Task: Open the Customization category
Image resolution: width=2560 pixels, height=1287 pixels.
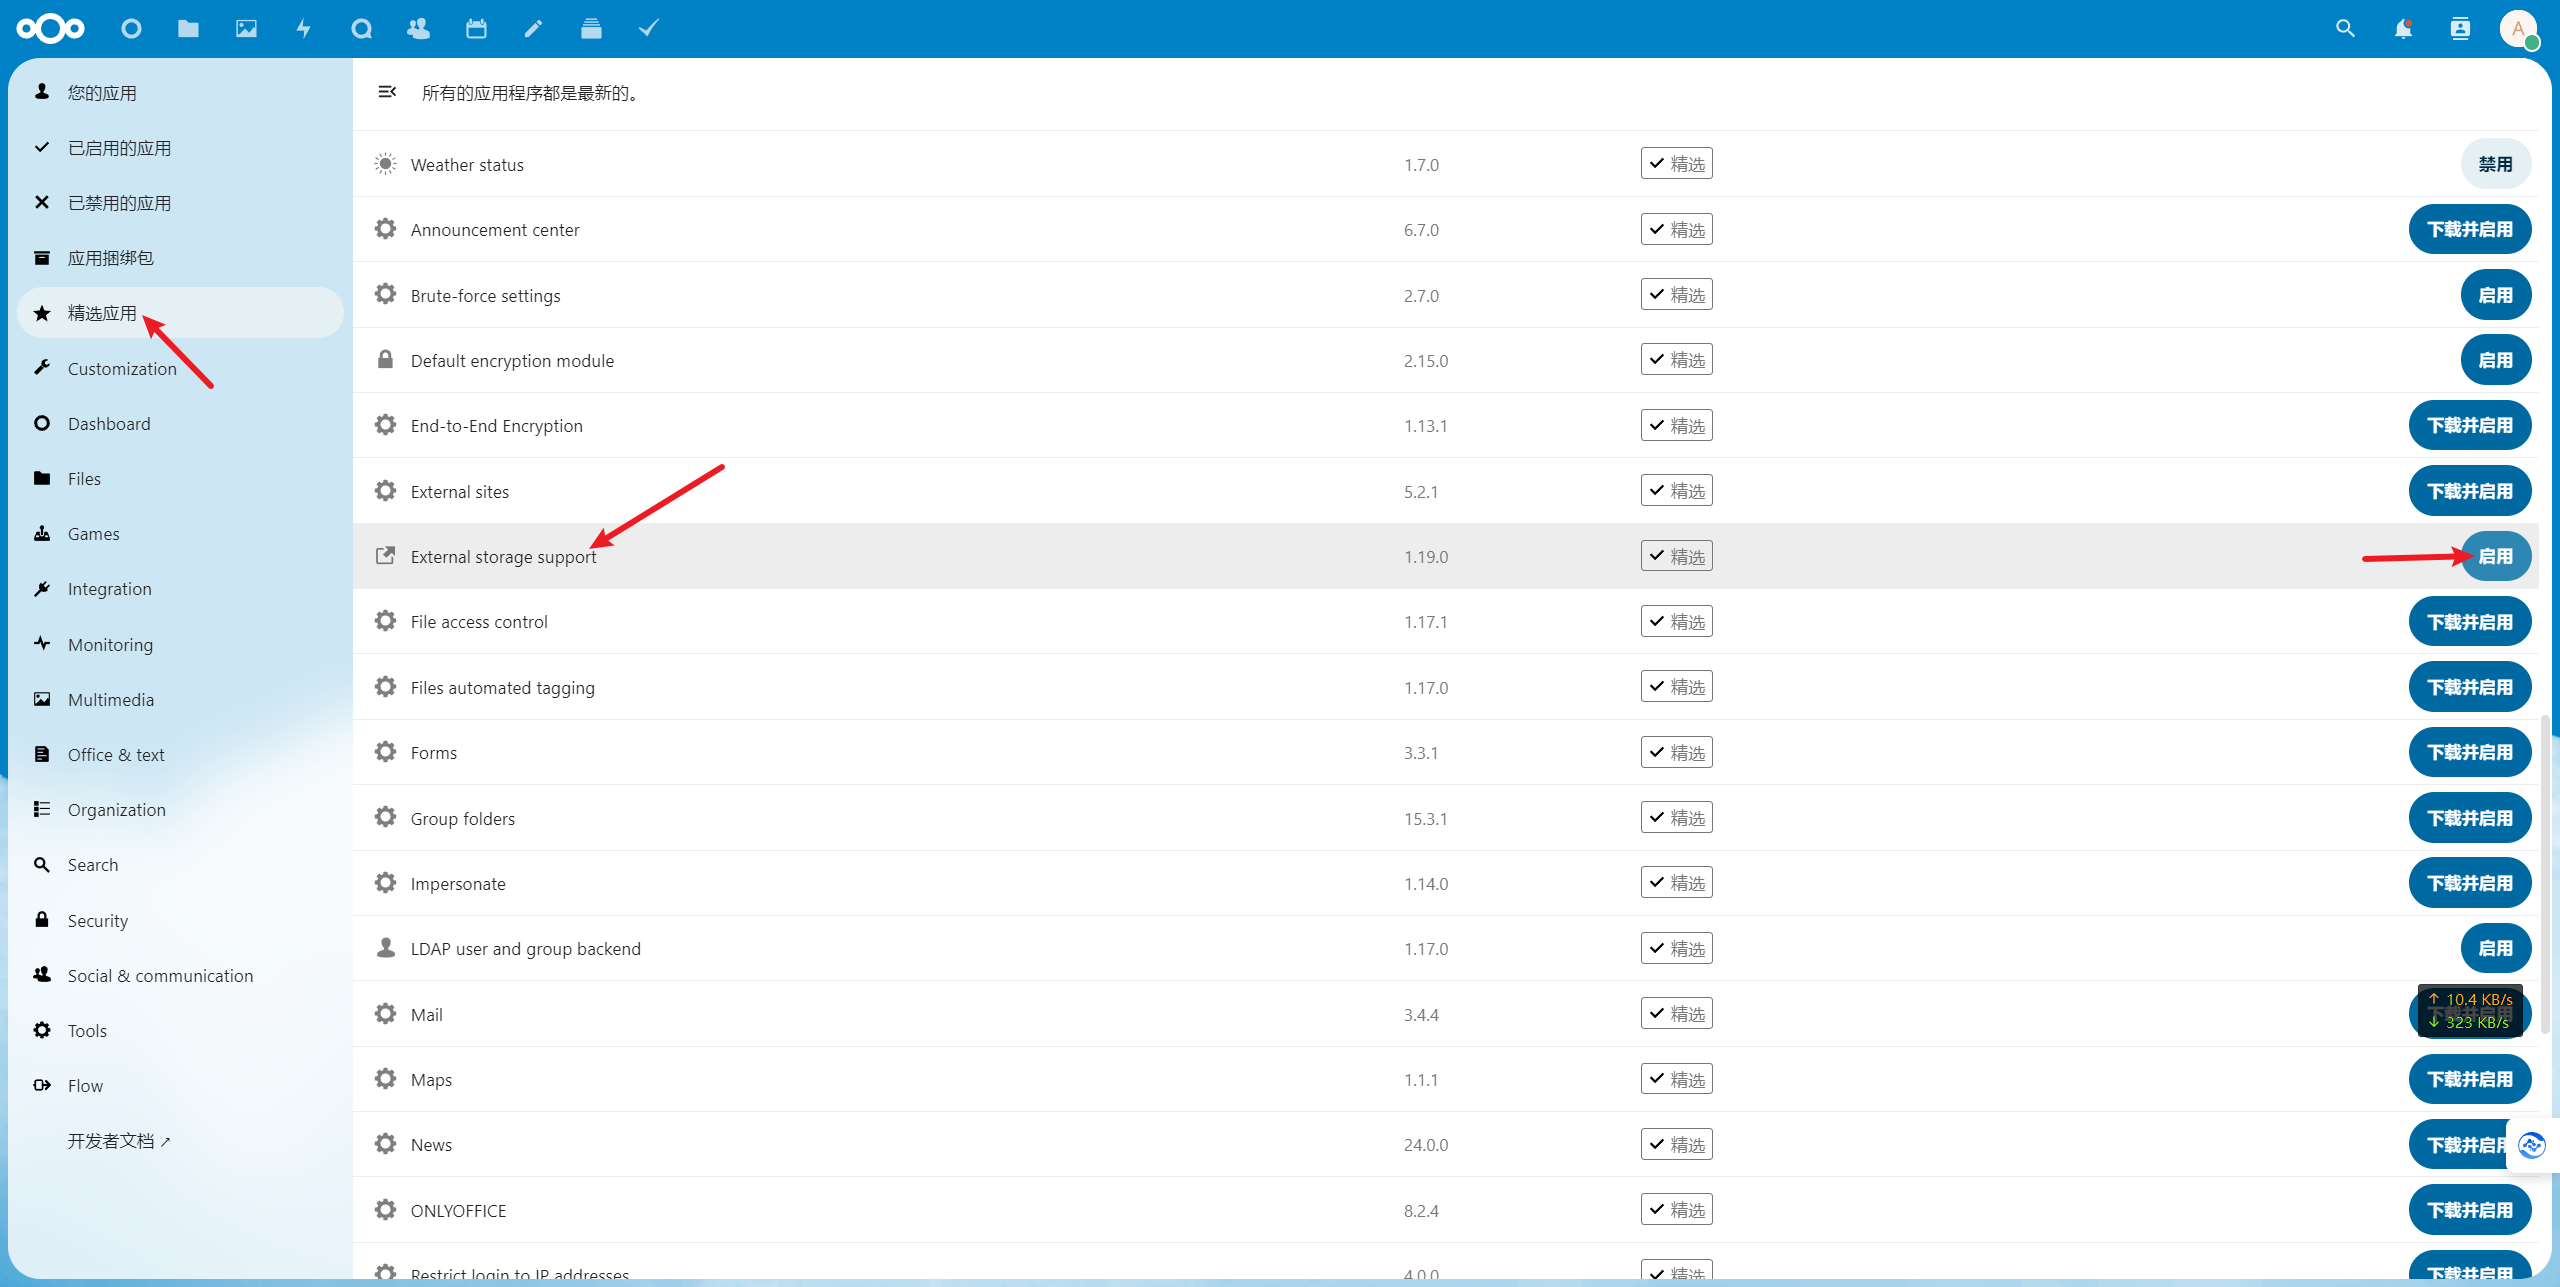Action: 180,368
